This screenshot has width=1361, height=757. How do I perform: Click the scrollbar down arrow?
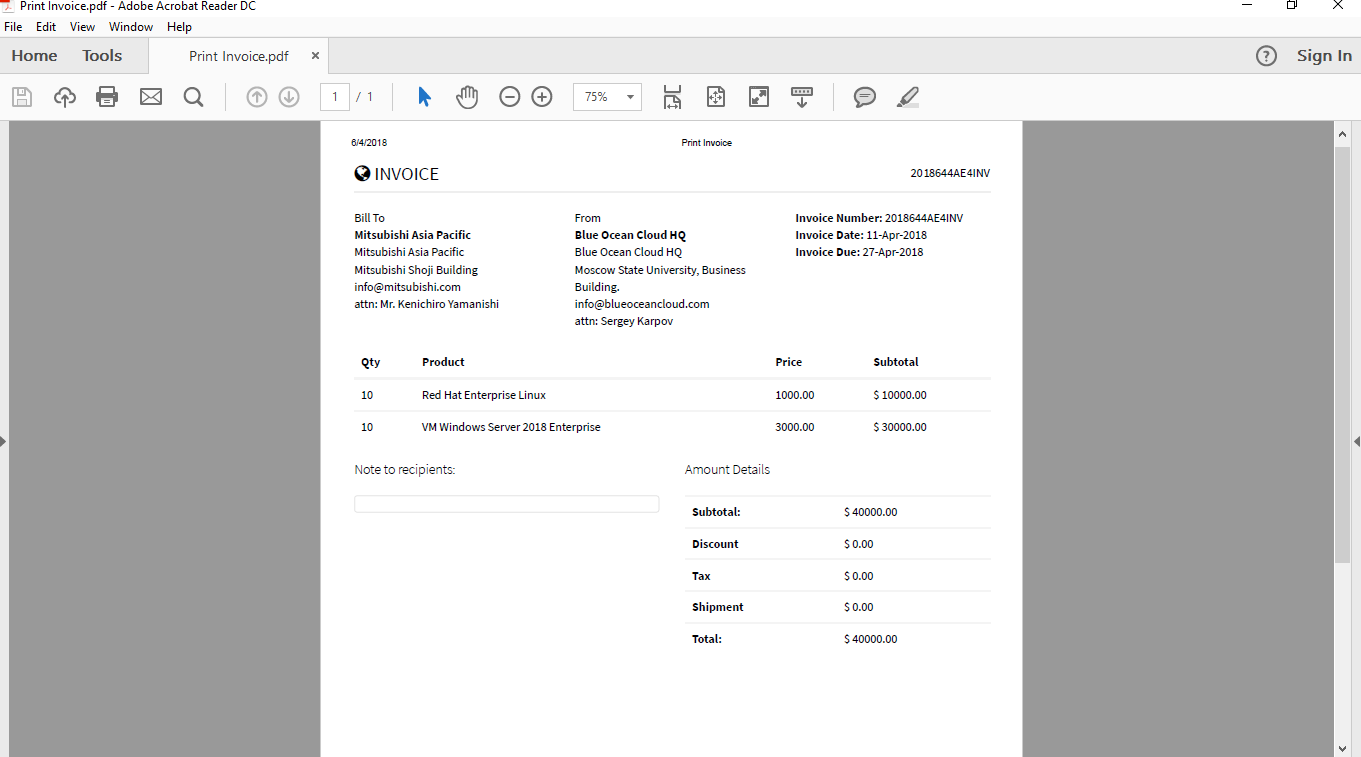(1342, 747)
